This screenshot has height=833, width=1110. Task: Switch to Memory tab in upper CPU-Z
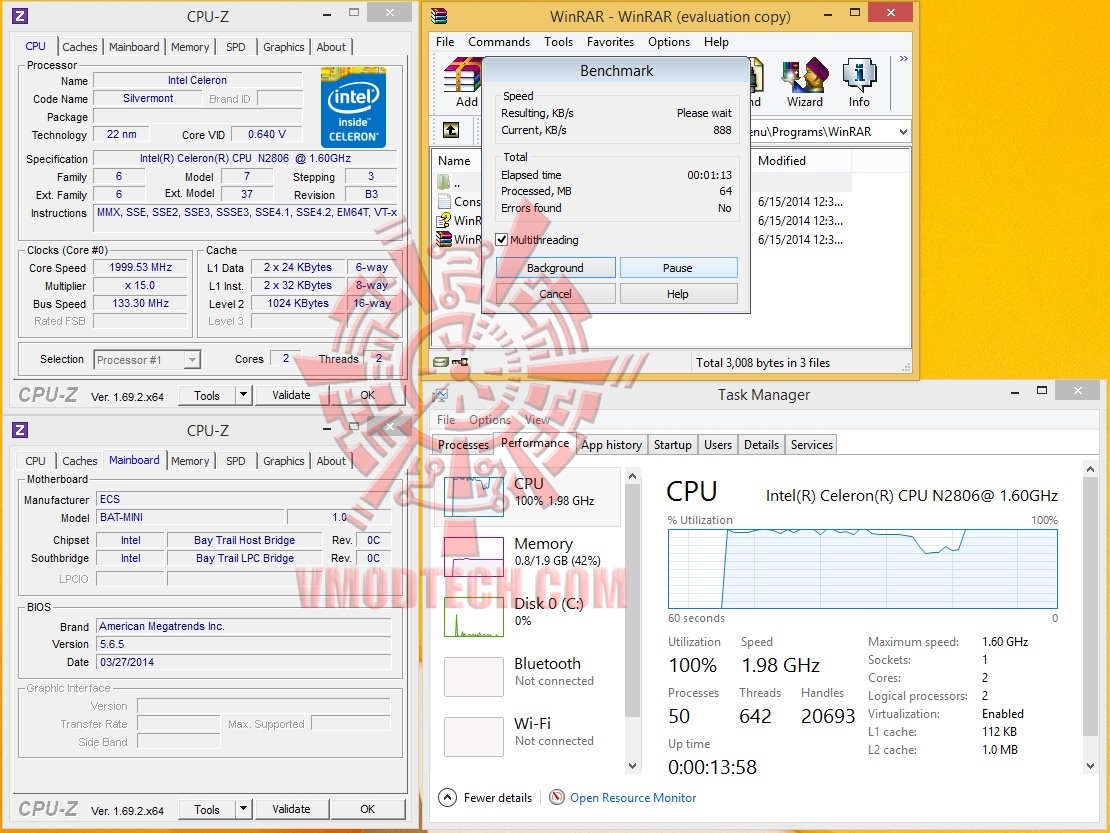[x=190, y=47]
